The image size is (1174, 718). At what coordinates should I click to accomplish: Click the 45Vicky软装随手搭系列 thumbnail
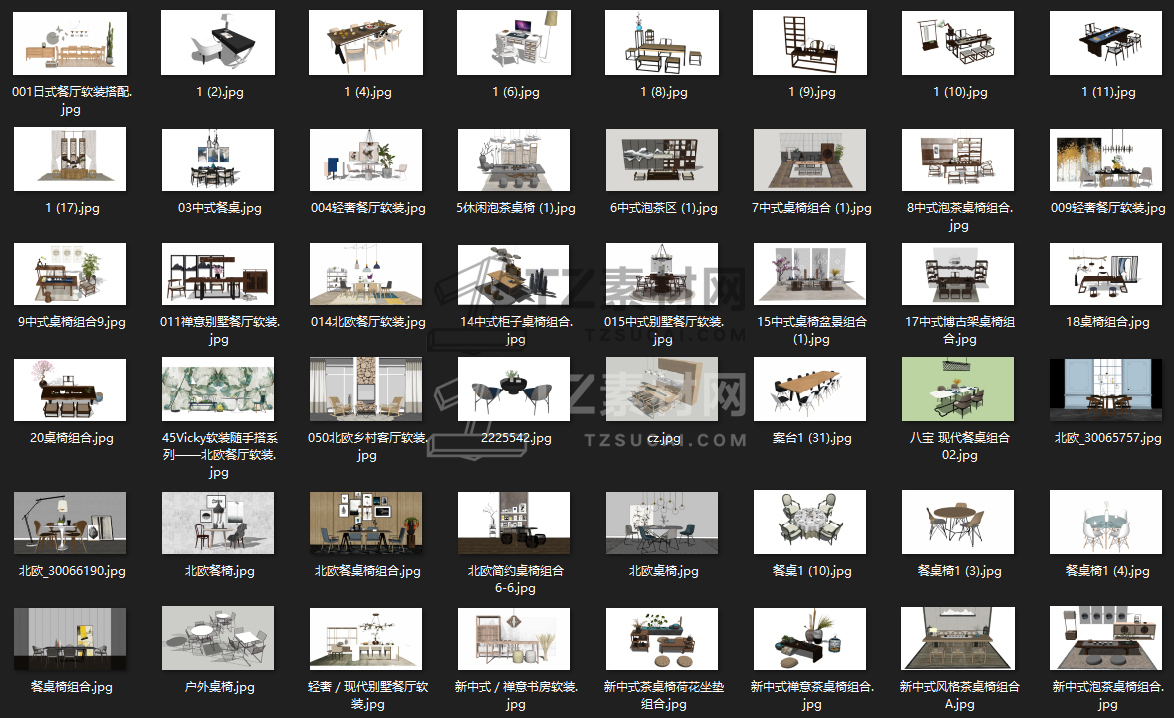218,389
